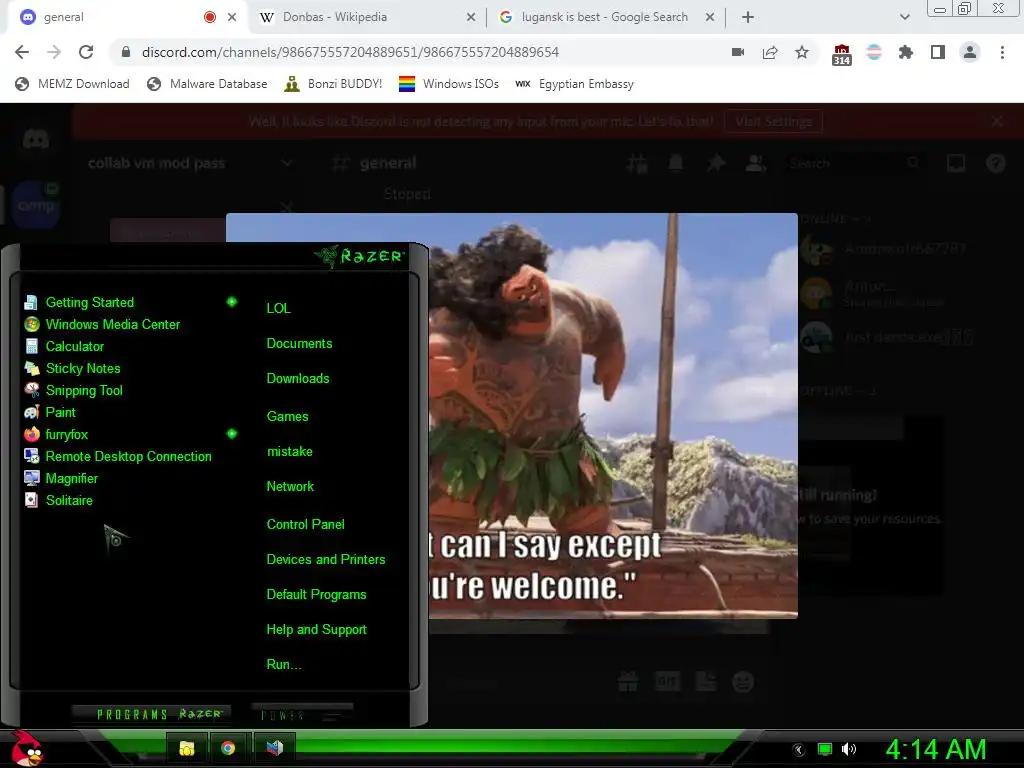Open Downloads in start menu

click(x=298, y=379)
